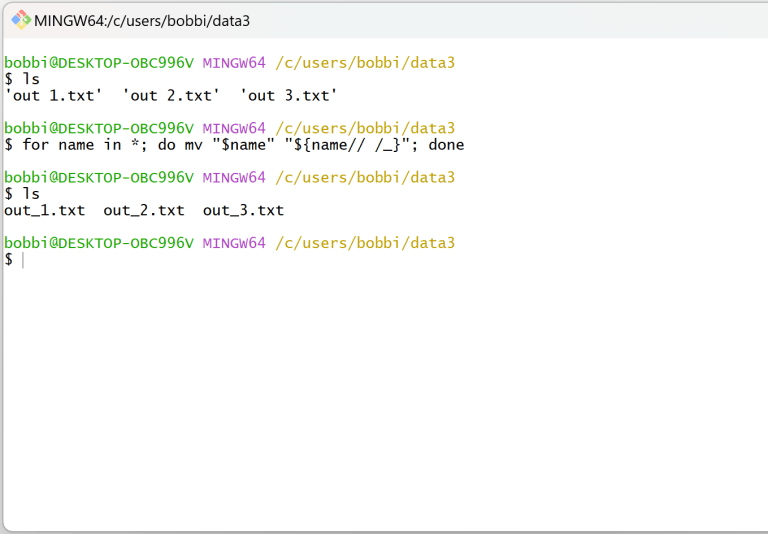Click the "${name// /_}" substitution expression

pos(347,145)
